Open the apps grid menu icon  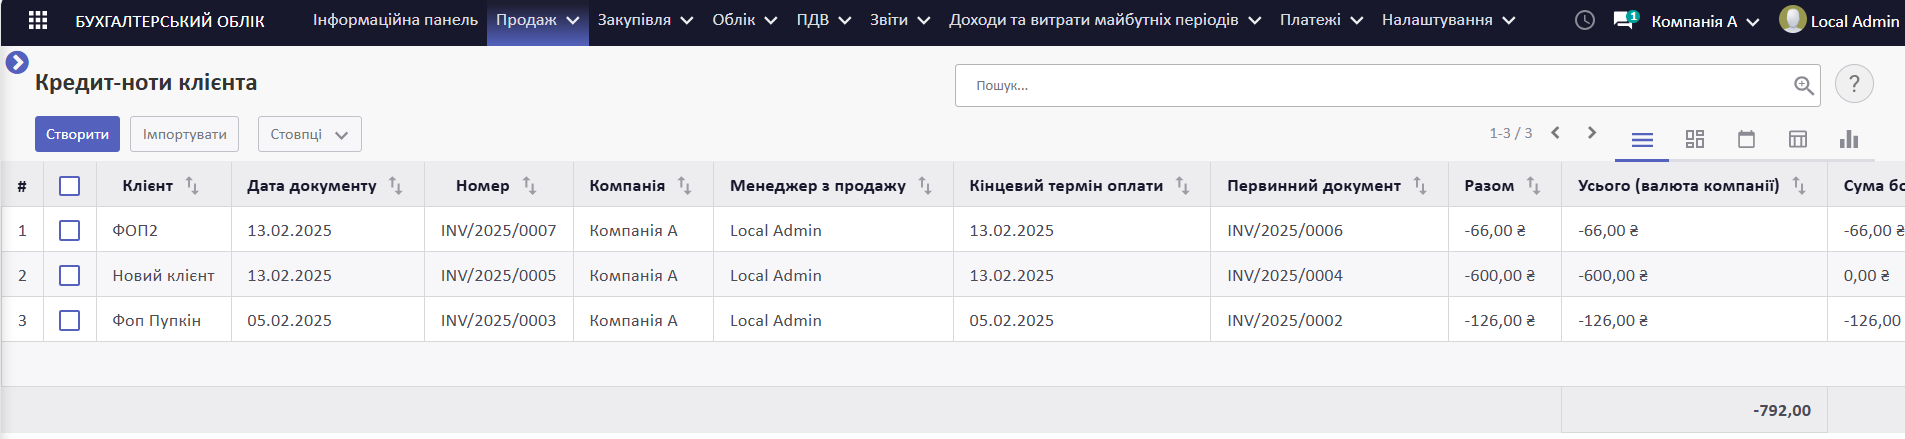38,20
